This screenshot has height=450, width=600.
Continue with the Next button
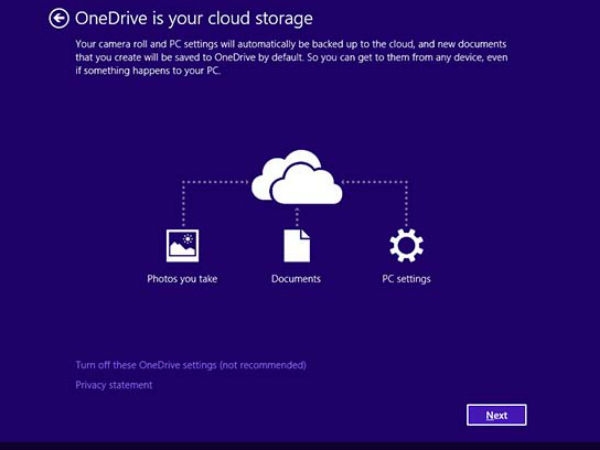[496, 415]
